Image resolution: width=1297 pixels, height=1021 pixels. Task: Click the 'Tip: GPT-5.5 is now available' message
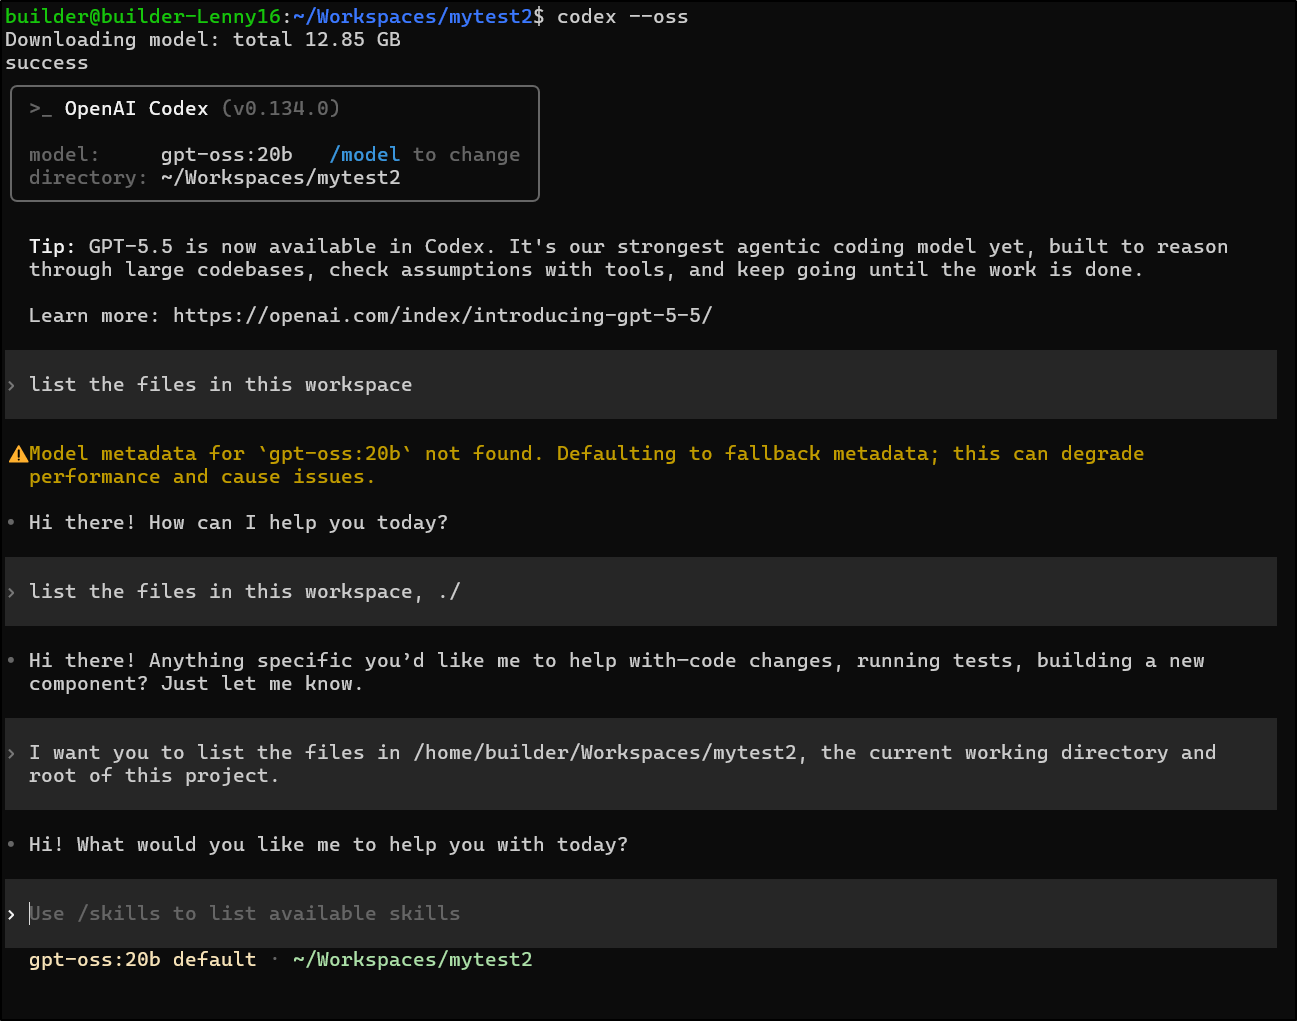coord(628,258)
